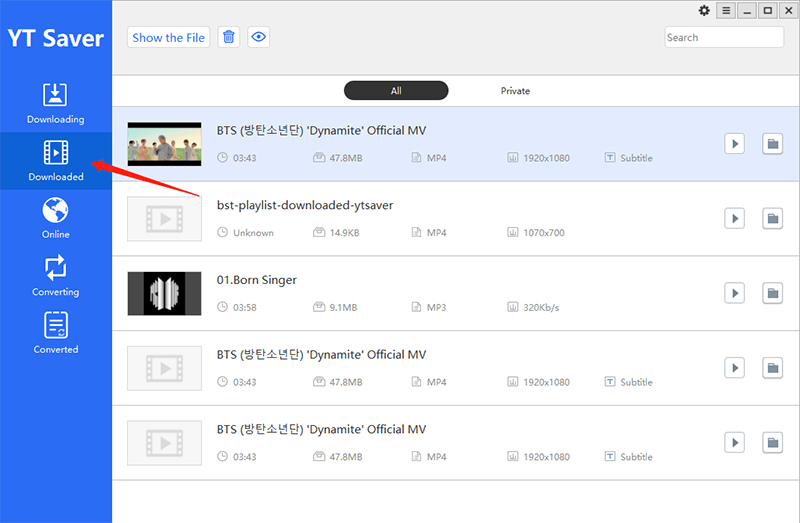
Task: Open the Converting section
Action: pos(55,276)
